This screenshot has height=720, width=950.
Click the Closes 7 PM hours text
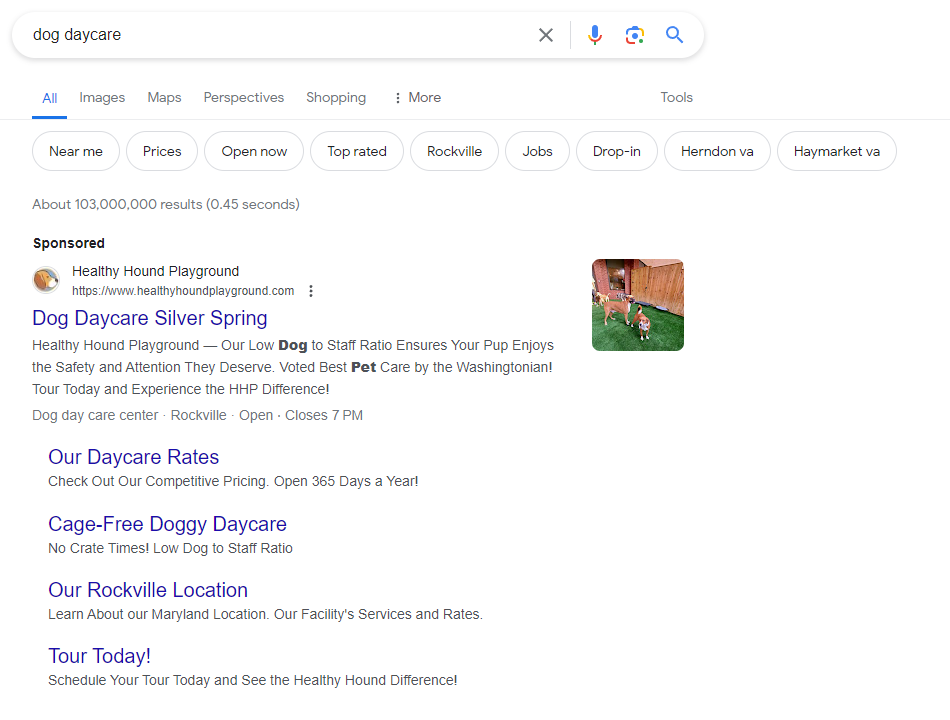tap(324, 415)
